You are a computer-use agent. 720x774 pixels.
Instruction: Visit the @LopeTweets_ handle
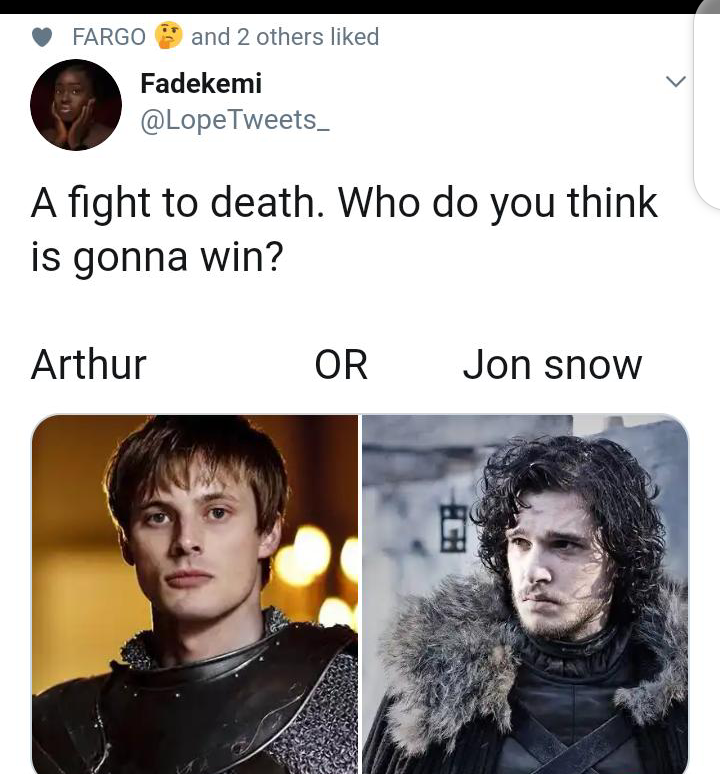pyautogui.click(x=235, y=120)
